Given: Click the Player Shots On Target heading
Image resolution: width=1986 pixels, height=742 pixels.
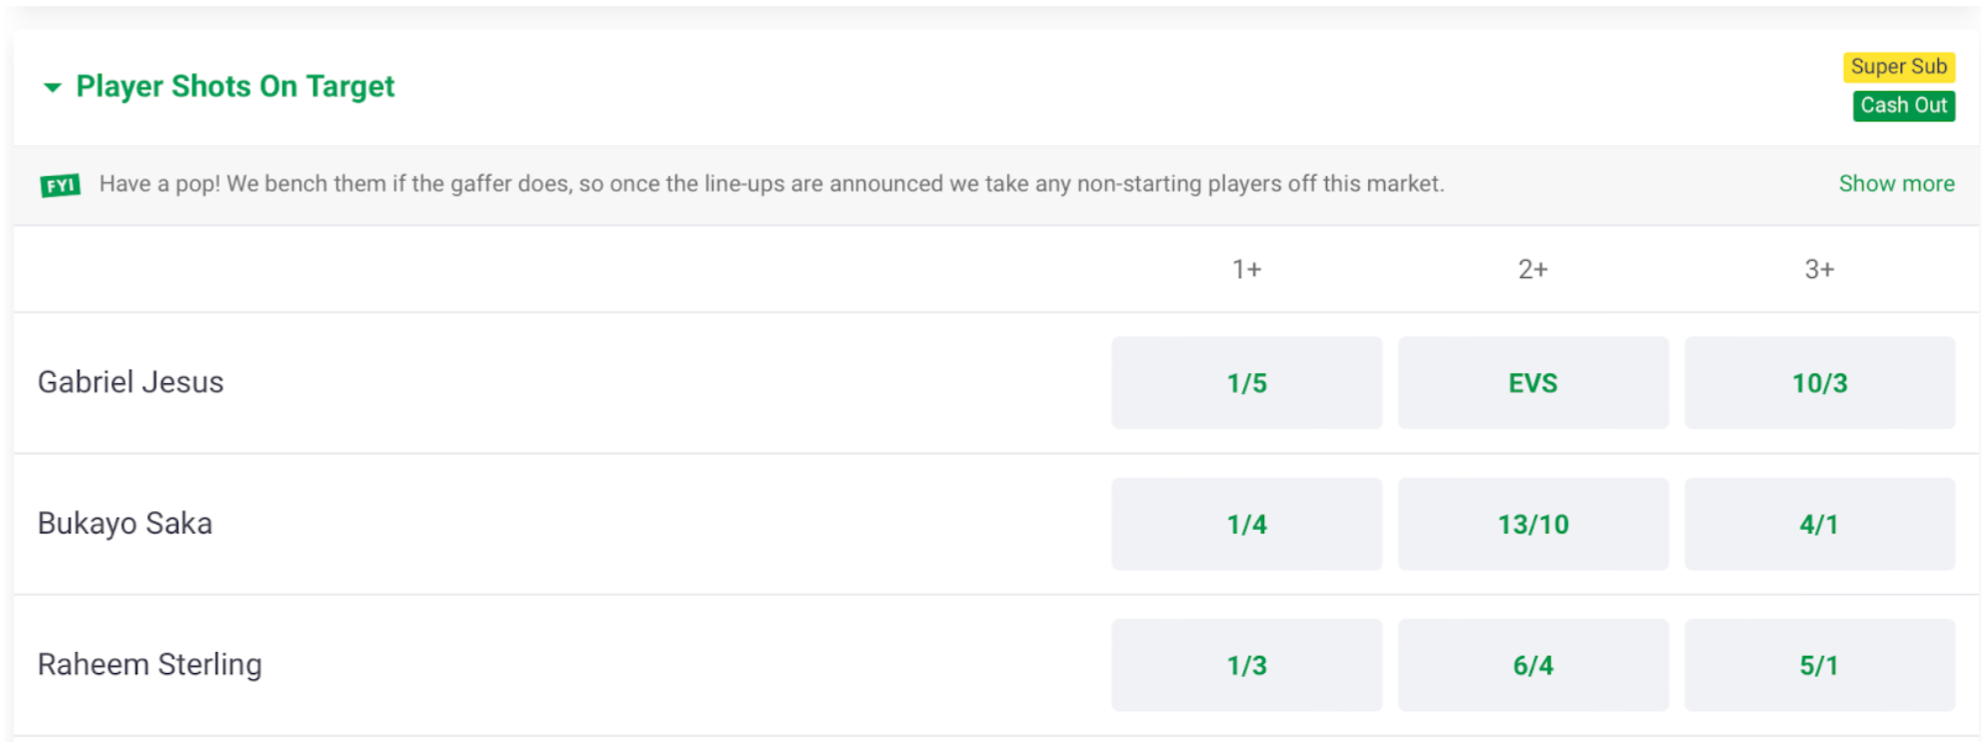Looking at the screenshot, I should pos(235,87).
